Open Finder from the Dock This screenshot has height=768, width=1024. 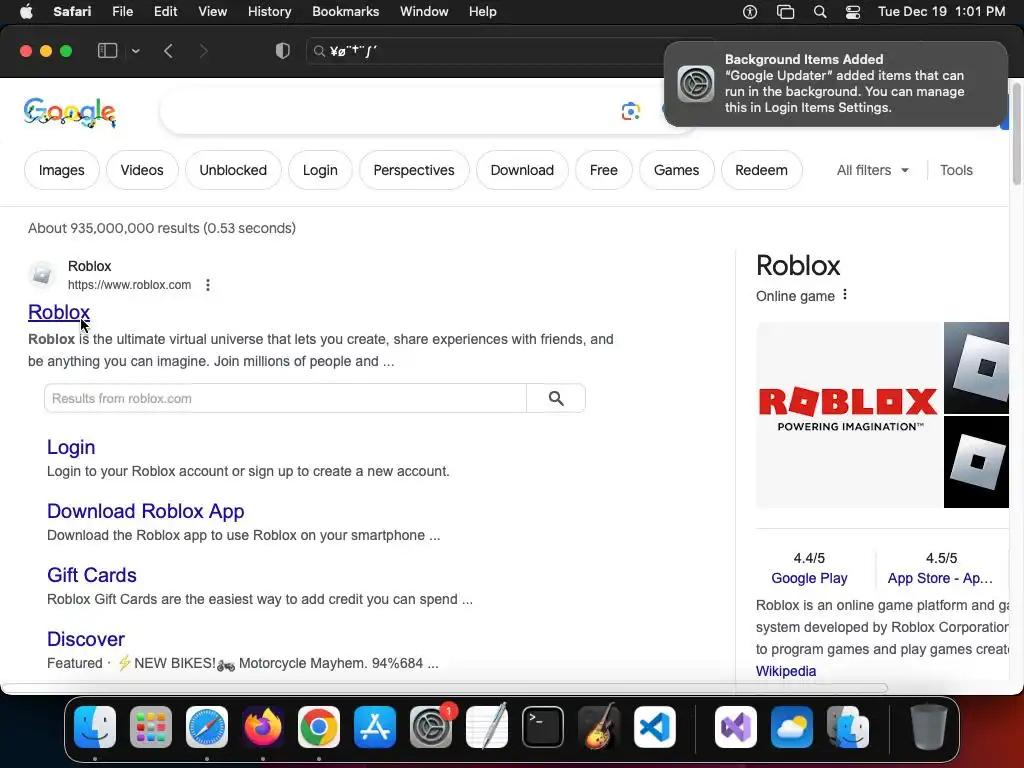(95, 727)
